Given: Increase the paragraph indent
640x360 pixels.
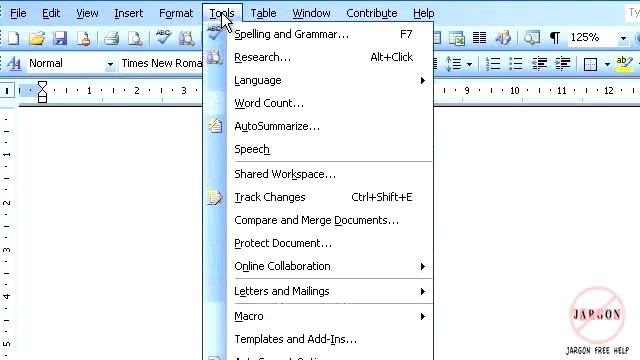Looking at the screenshot, I should click(562, 64).
